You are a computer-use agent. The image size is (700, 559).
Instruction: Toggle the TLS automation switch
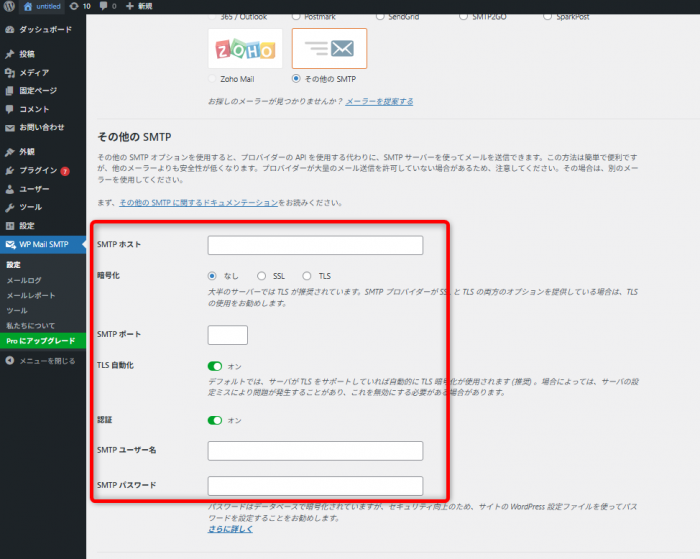tap(215, 366)
